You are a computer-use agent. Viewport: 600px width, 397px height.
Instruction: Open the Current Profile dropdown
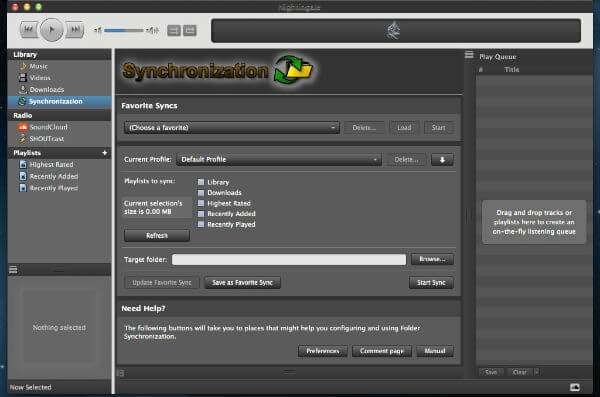coord(279,159)
